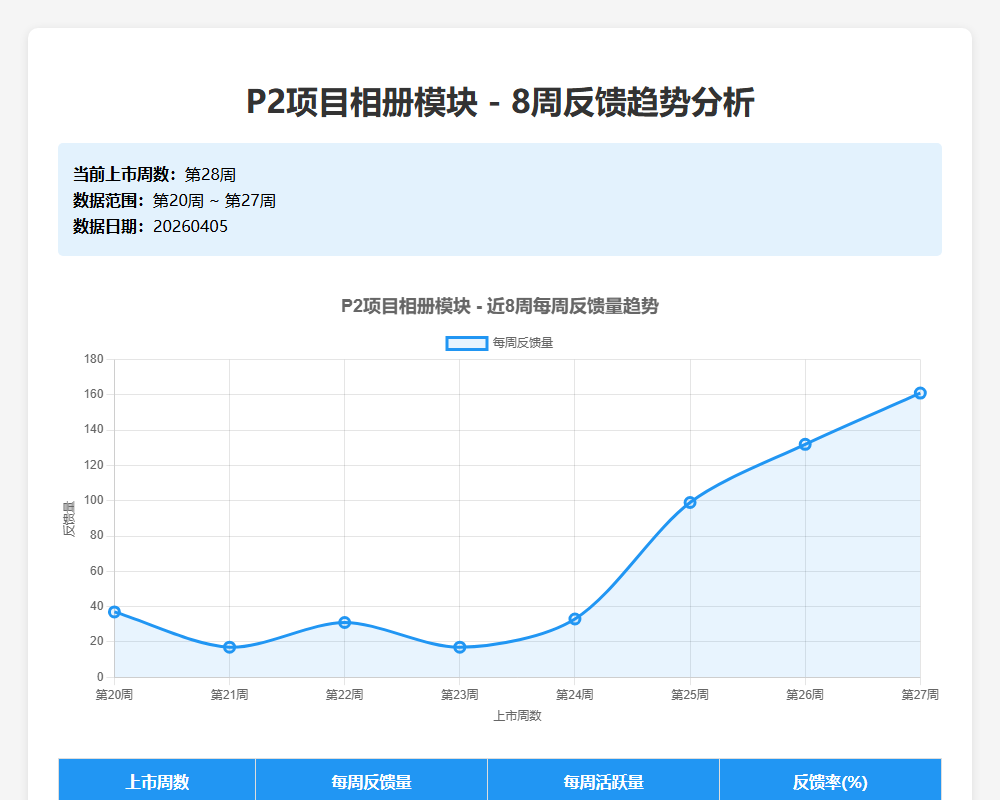The height and width of the screenshot is (800, 1000).
Task: Click the 第24周 x-axis label
Action: click(575, 694)
